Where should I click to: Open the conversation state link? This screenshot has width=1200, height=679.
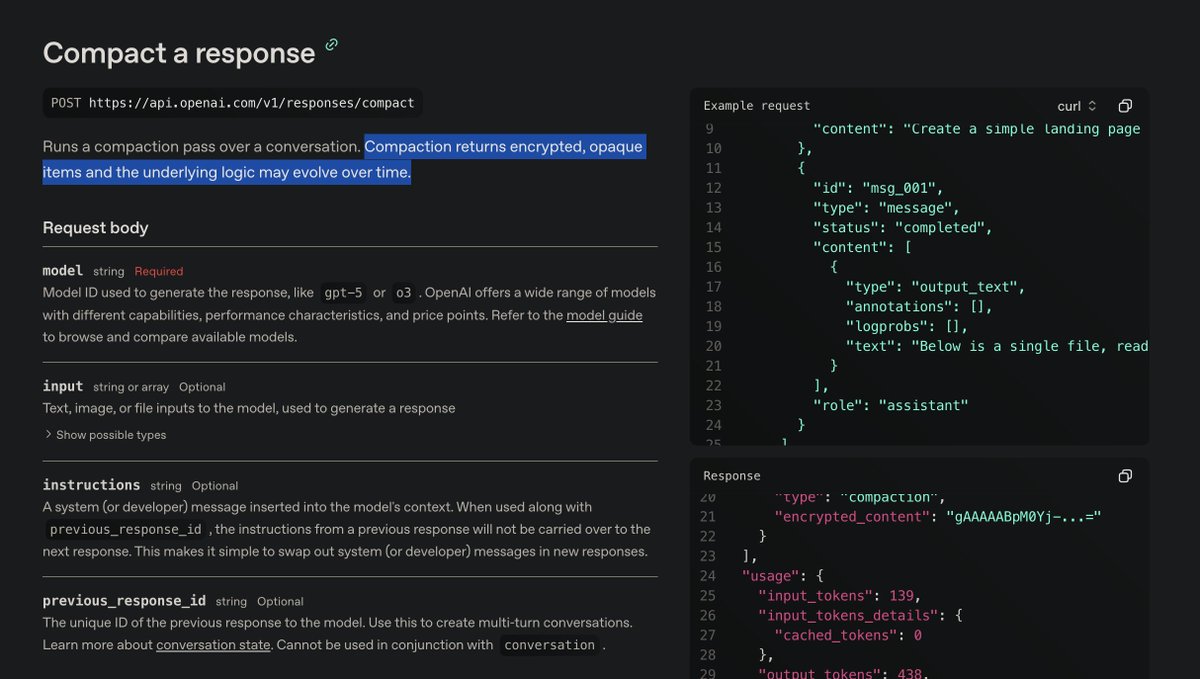213,645
